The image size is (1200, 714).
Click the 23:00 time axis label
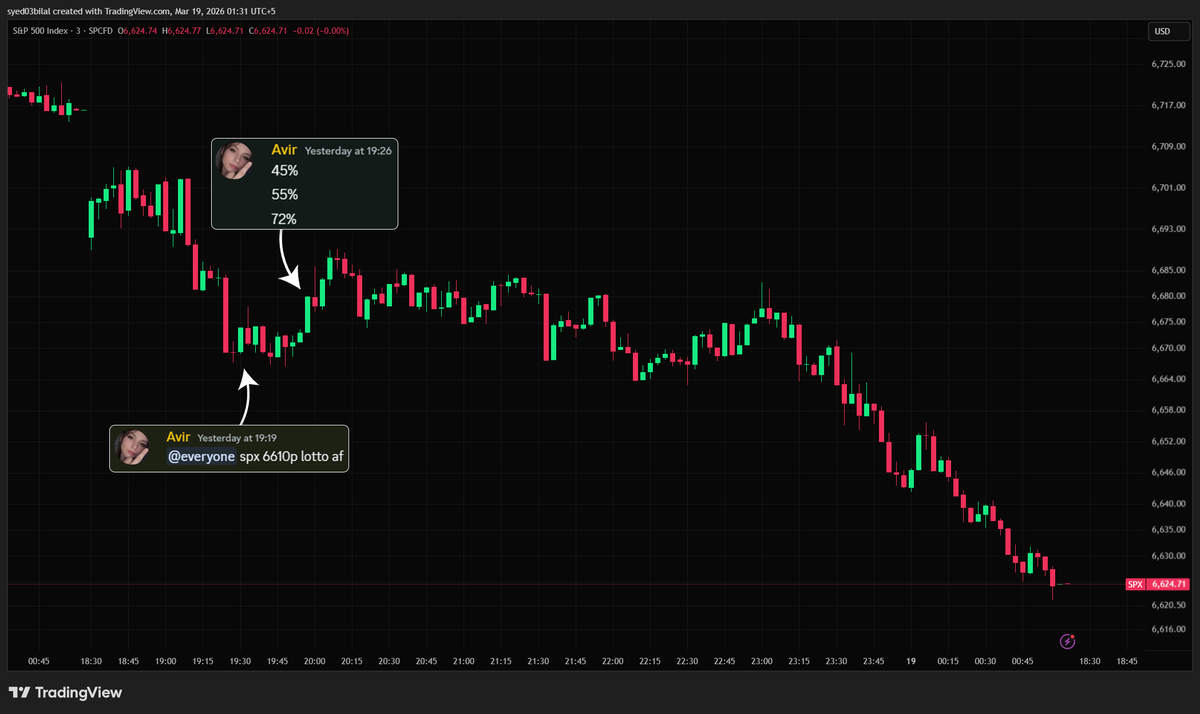pos(762,661)
